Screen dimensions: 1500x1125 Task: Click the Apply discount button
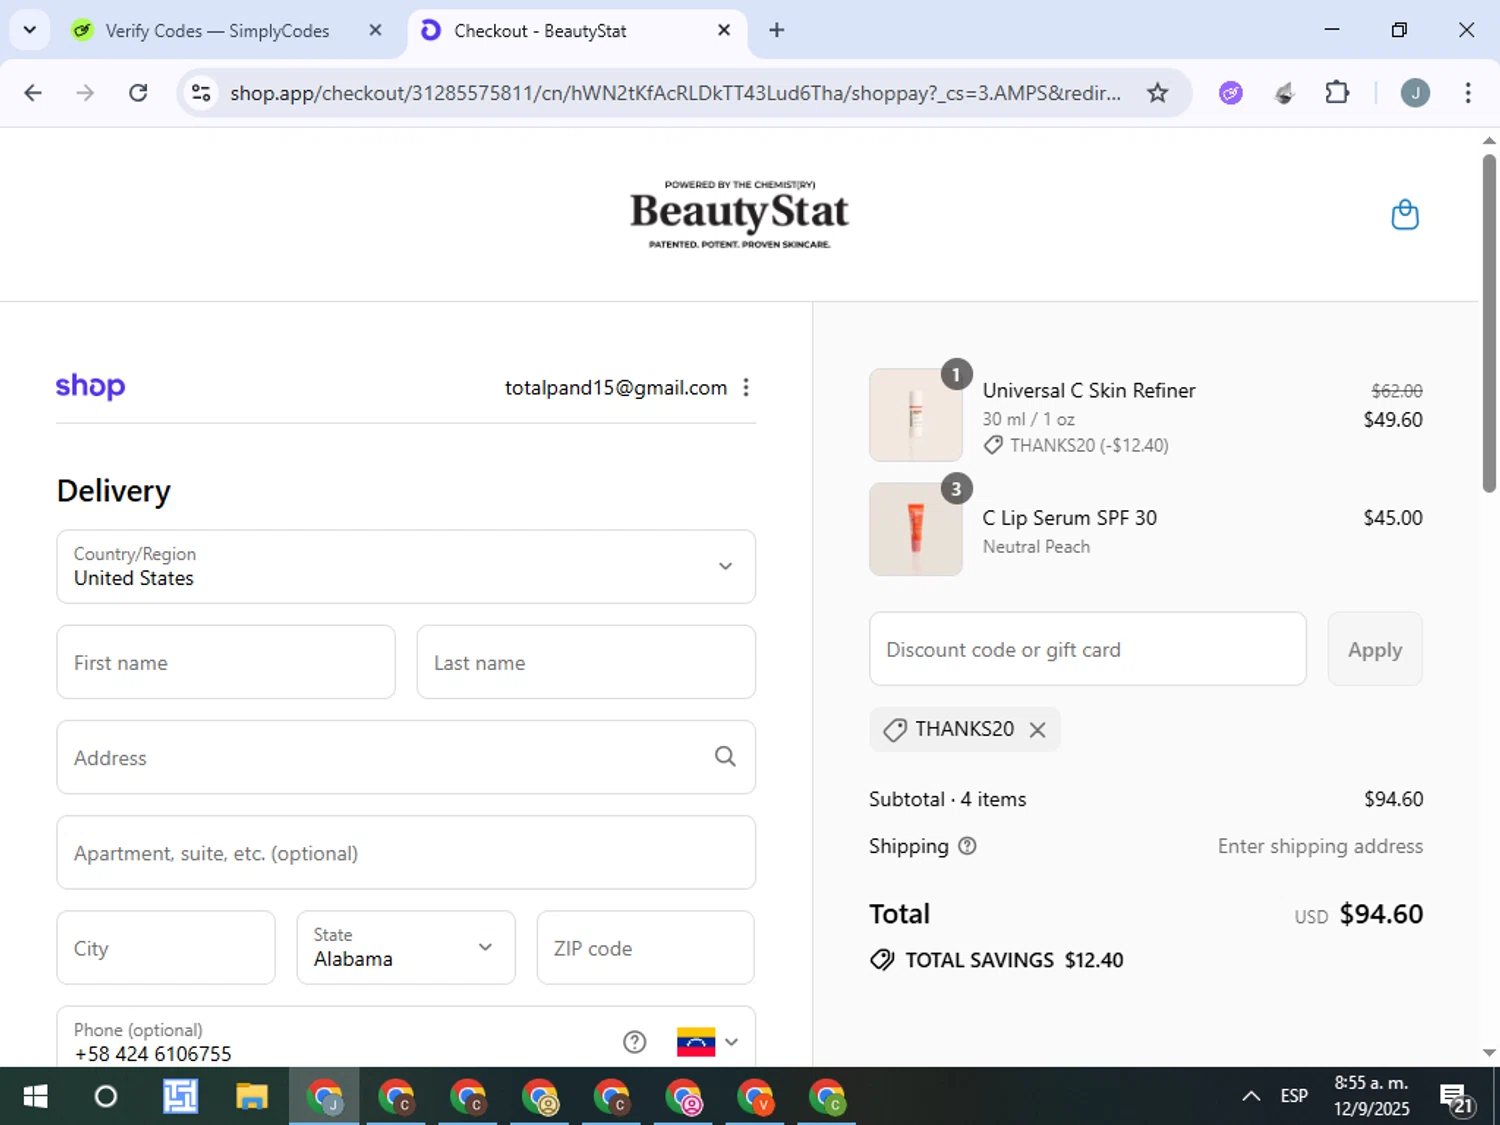click(1375, 649)
